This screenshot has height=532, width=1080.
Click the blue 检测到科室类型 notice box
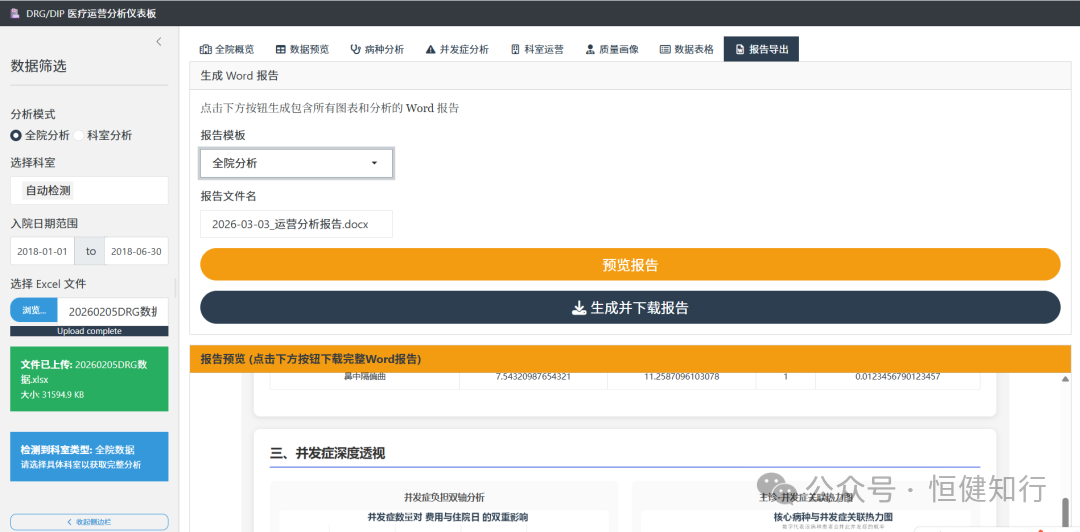point(89,456)
